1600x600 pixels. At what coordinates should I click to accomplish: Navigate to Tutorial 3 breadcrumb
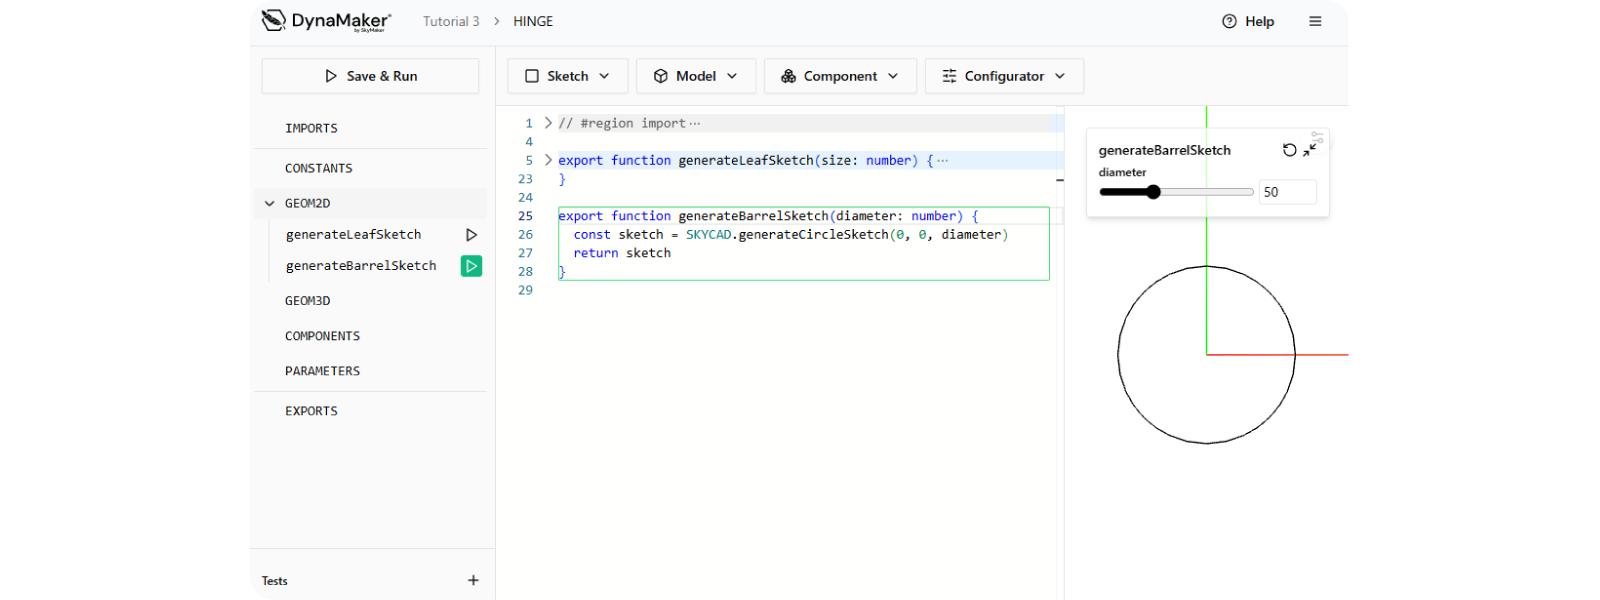coord(451,21)
